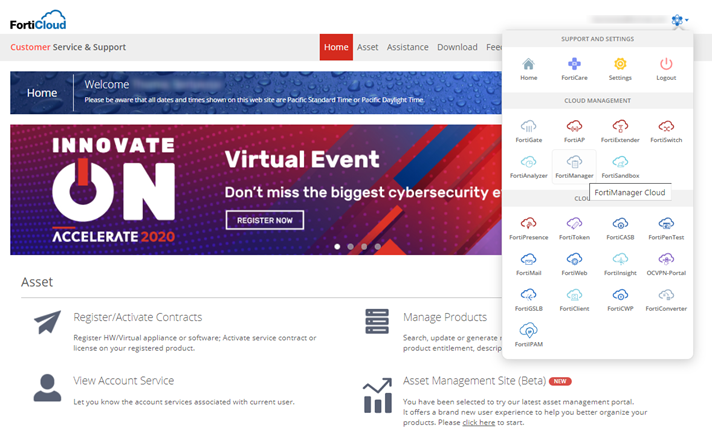The width and height of the screenshot is (712, 434).
Task: Open Settings gear in services panel
Action: pyautogui.click(x=620, y=65)
